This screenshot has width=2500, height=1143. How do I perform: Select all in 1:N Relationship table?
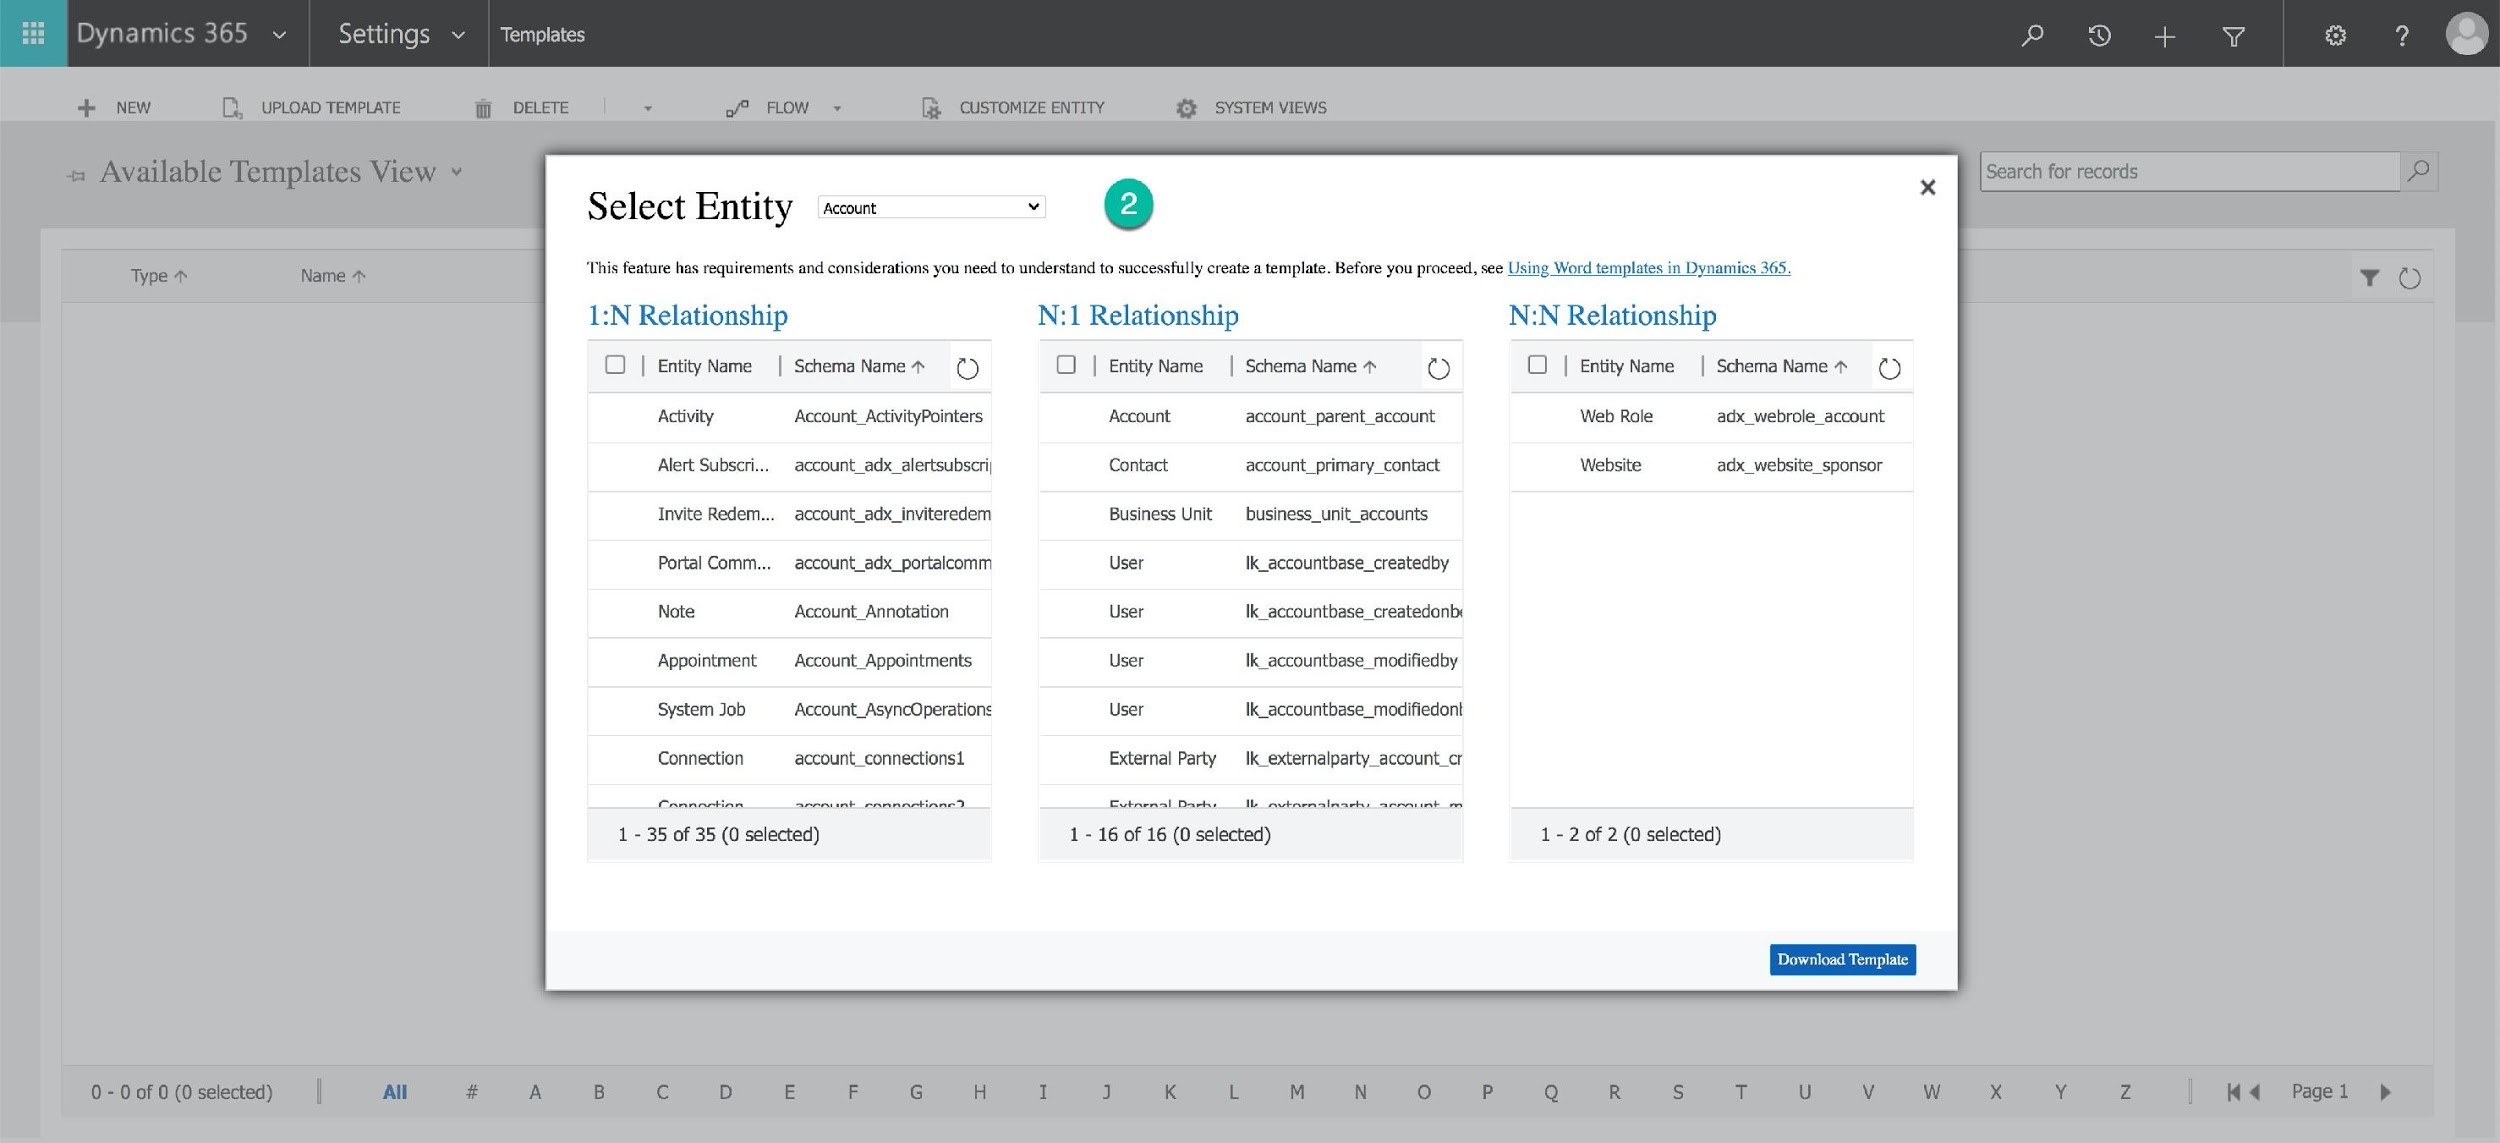click(615, 365)
